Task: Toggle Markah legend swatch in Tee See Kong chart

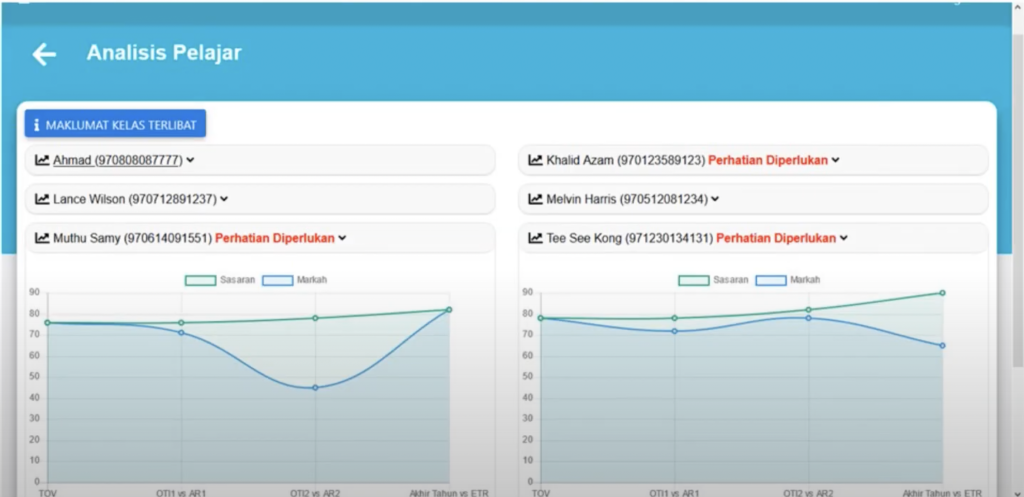Action: pos(771,280)
